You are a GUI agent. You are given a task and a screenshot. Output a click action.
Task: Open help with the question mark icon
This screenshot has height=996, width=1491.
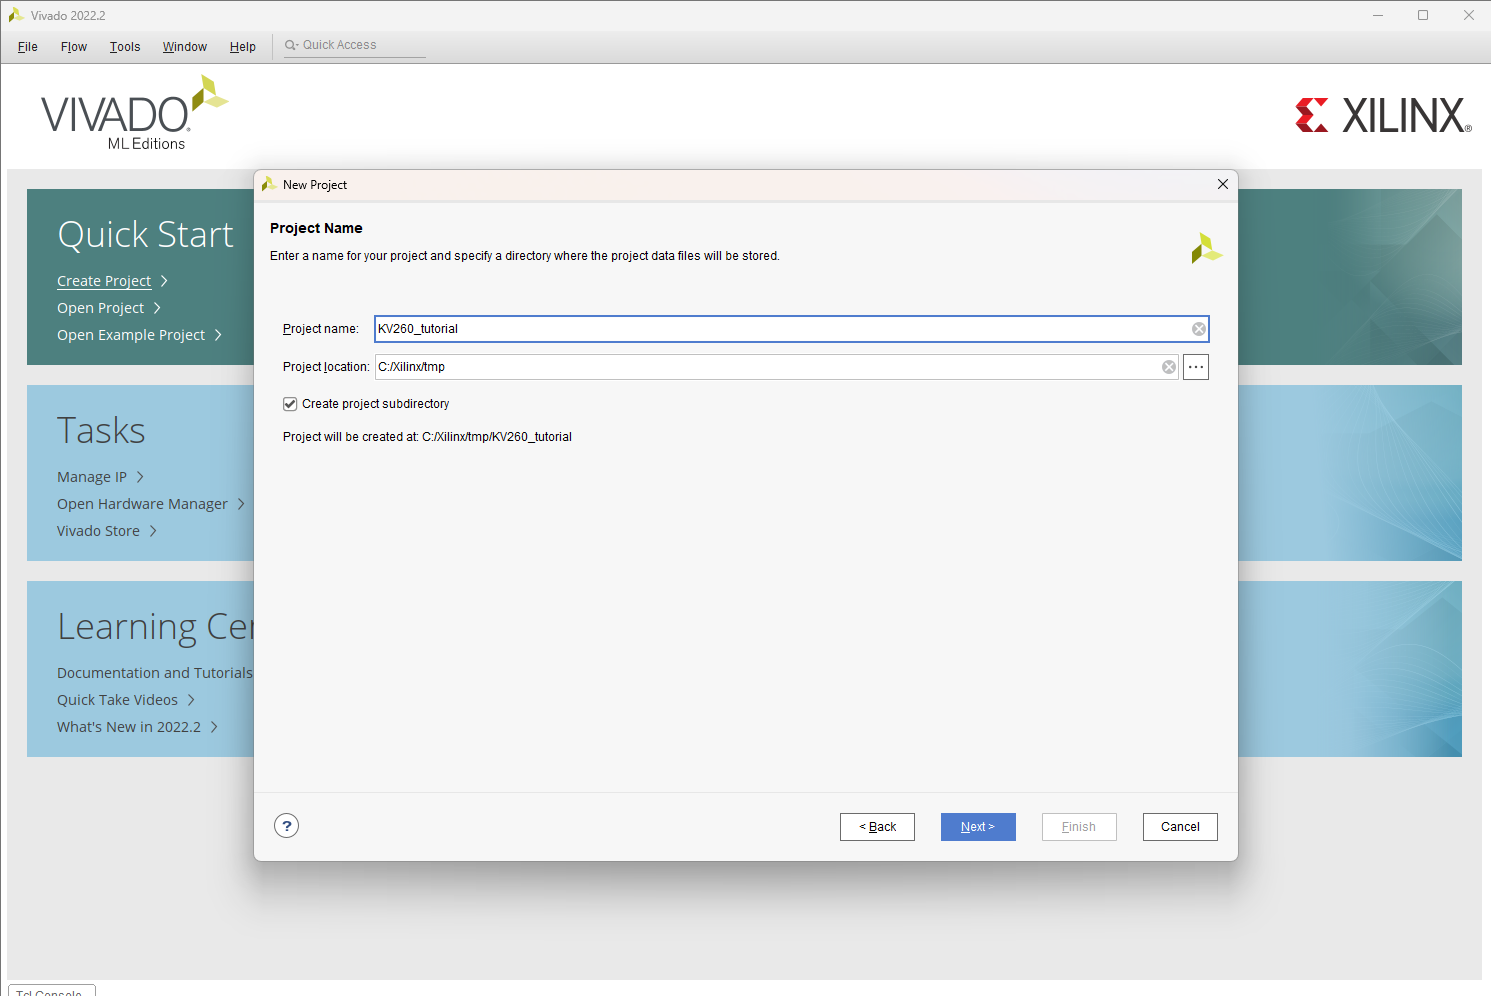[287, 826]
